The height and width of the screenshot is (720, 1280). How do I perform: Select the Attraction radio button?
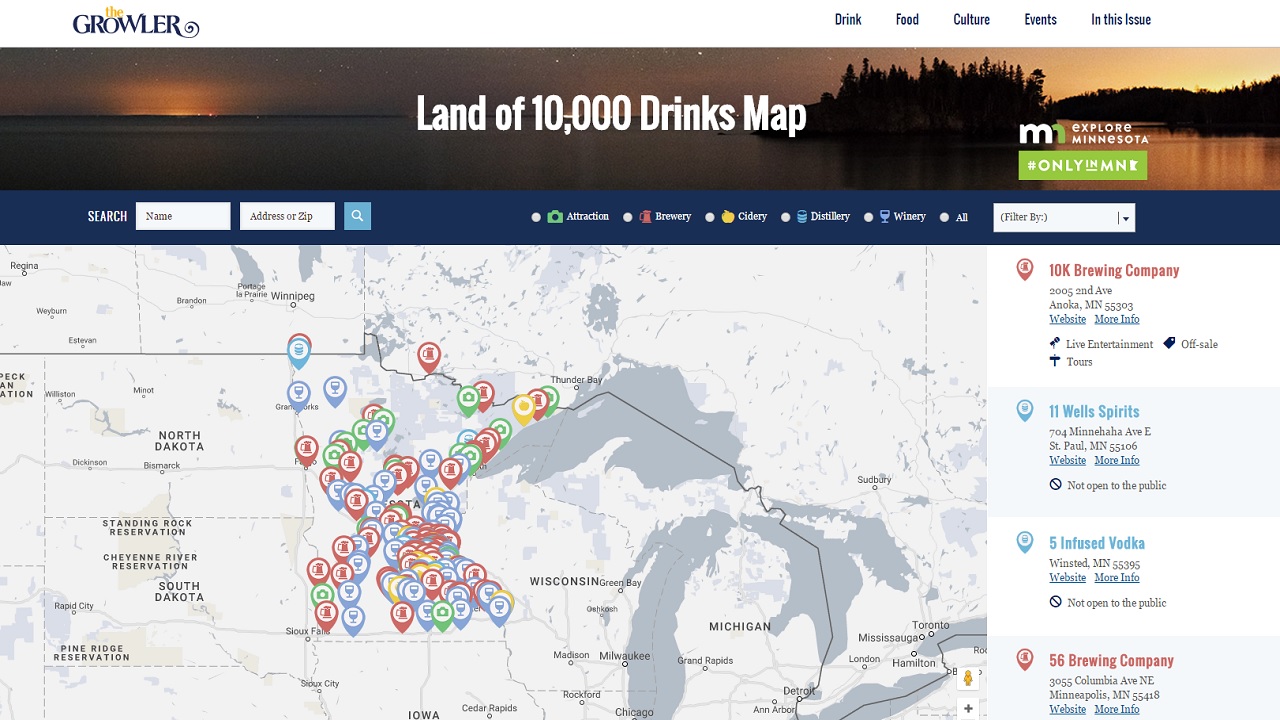coord(536,216)
